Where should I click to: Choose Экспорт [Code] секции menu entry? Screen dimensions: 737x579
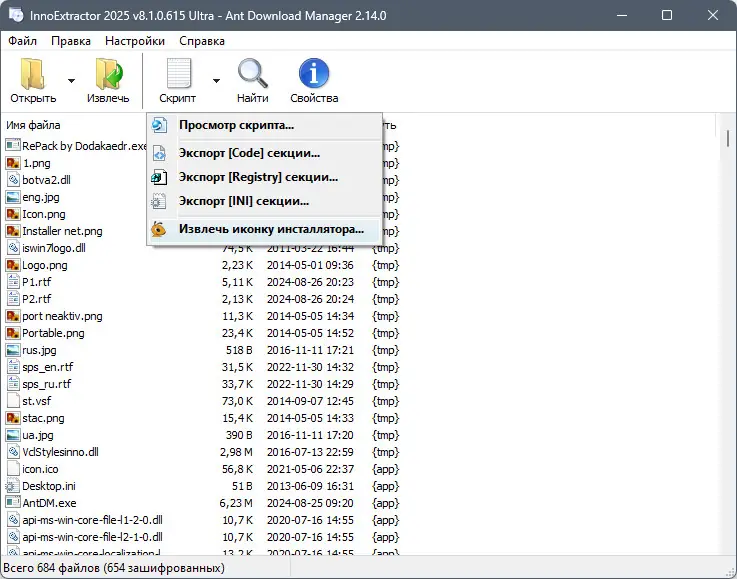pyautogui.click(x=249, y=153)
